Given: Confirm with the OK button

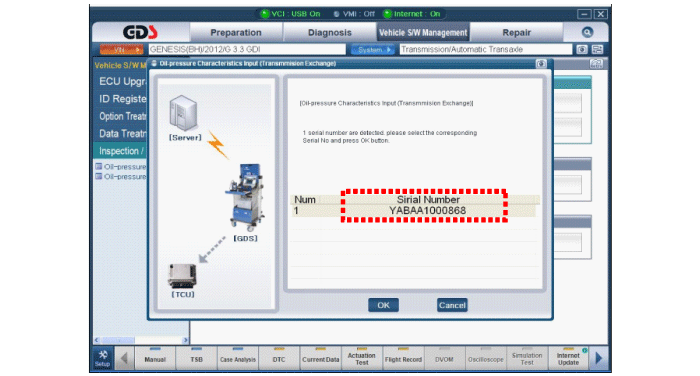Looking at the screenshot, I should pyautogui.click(x=383, y=305).
